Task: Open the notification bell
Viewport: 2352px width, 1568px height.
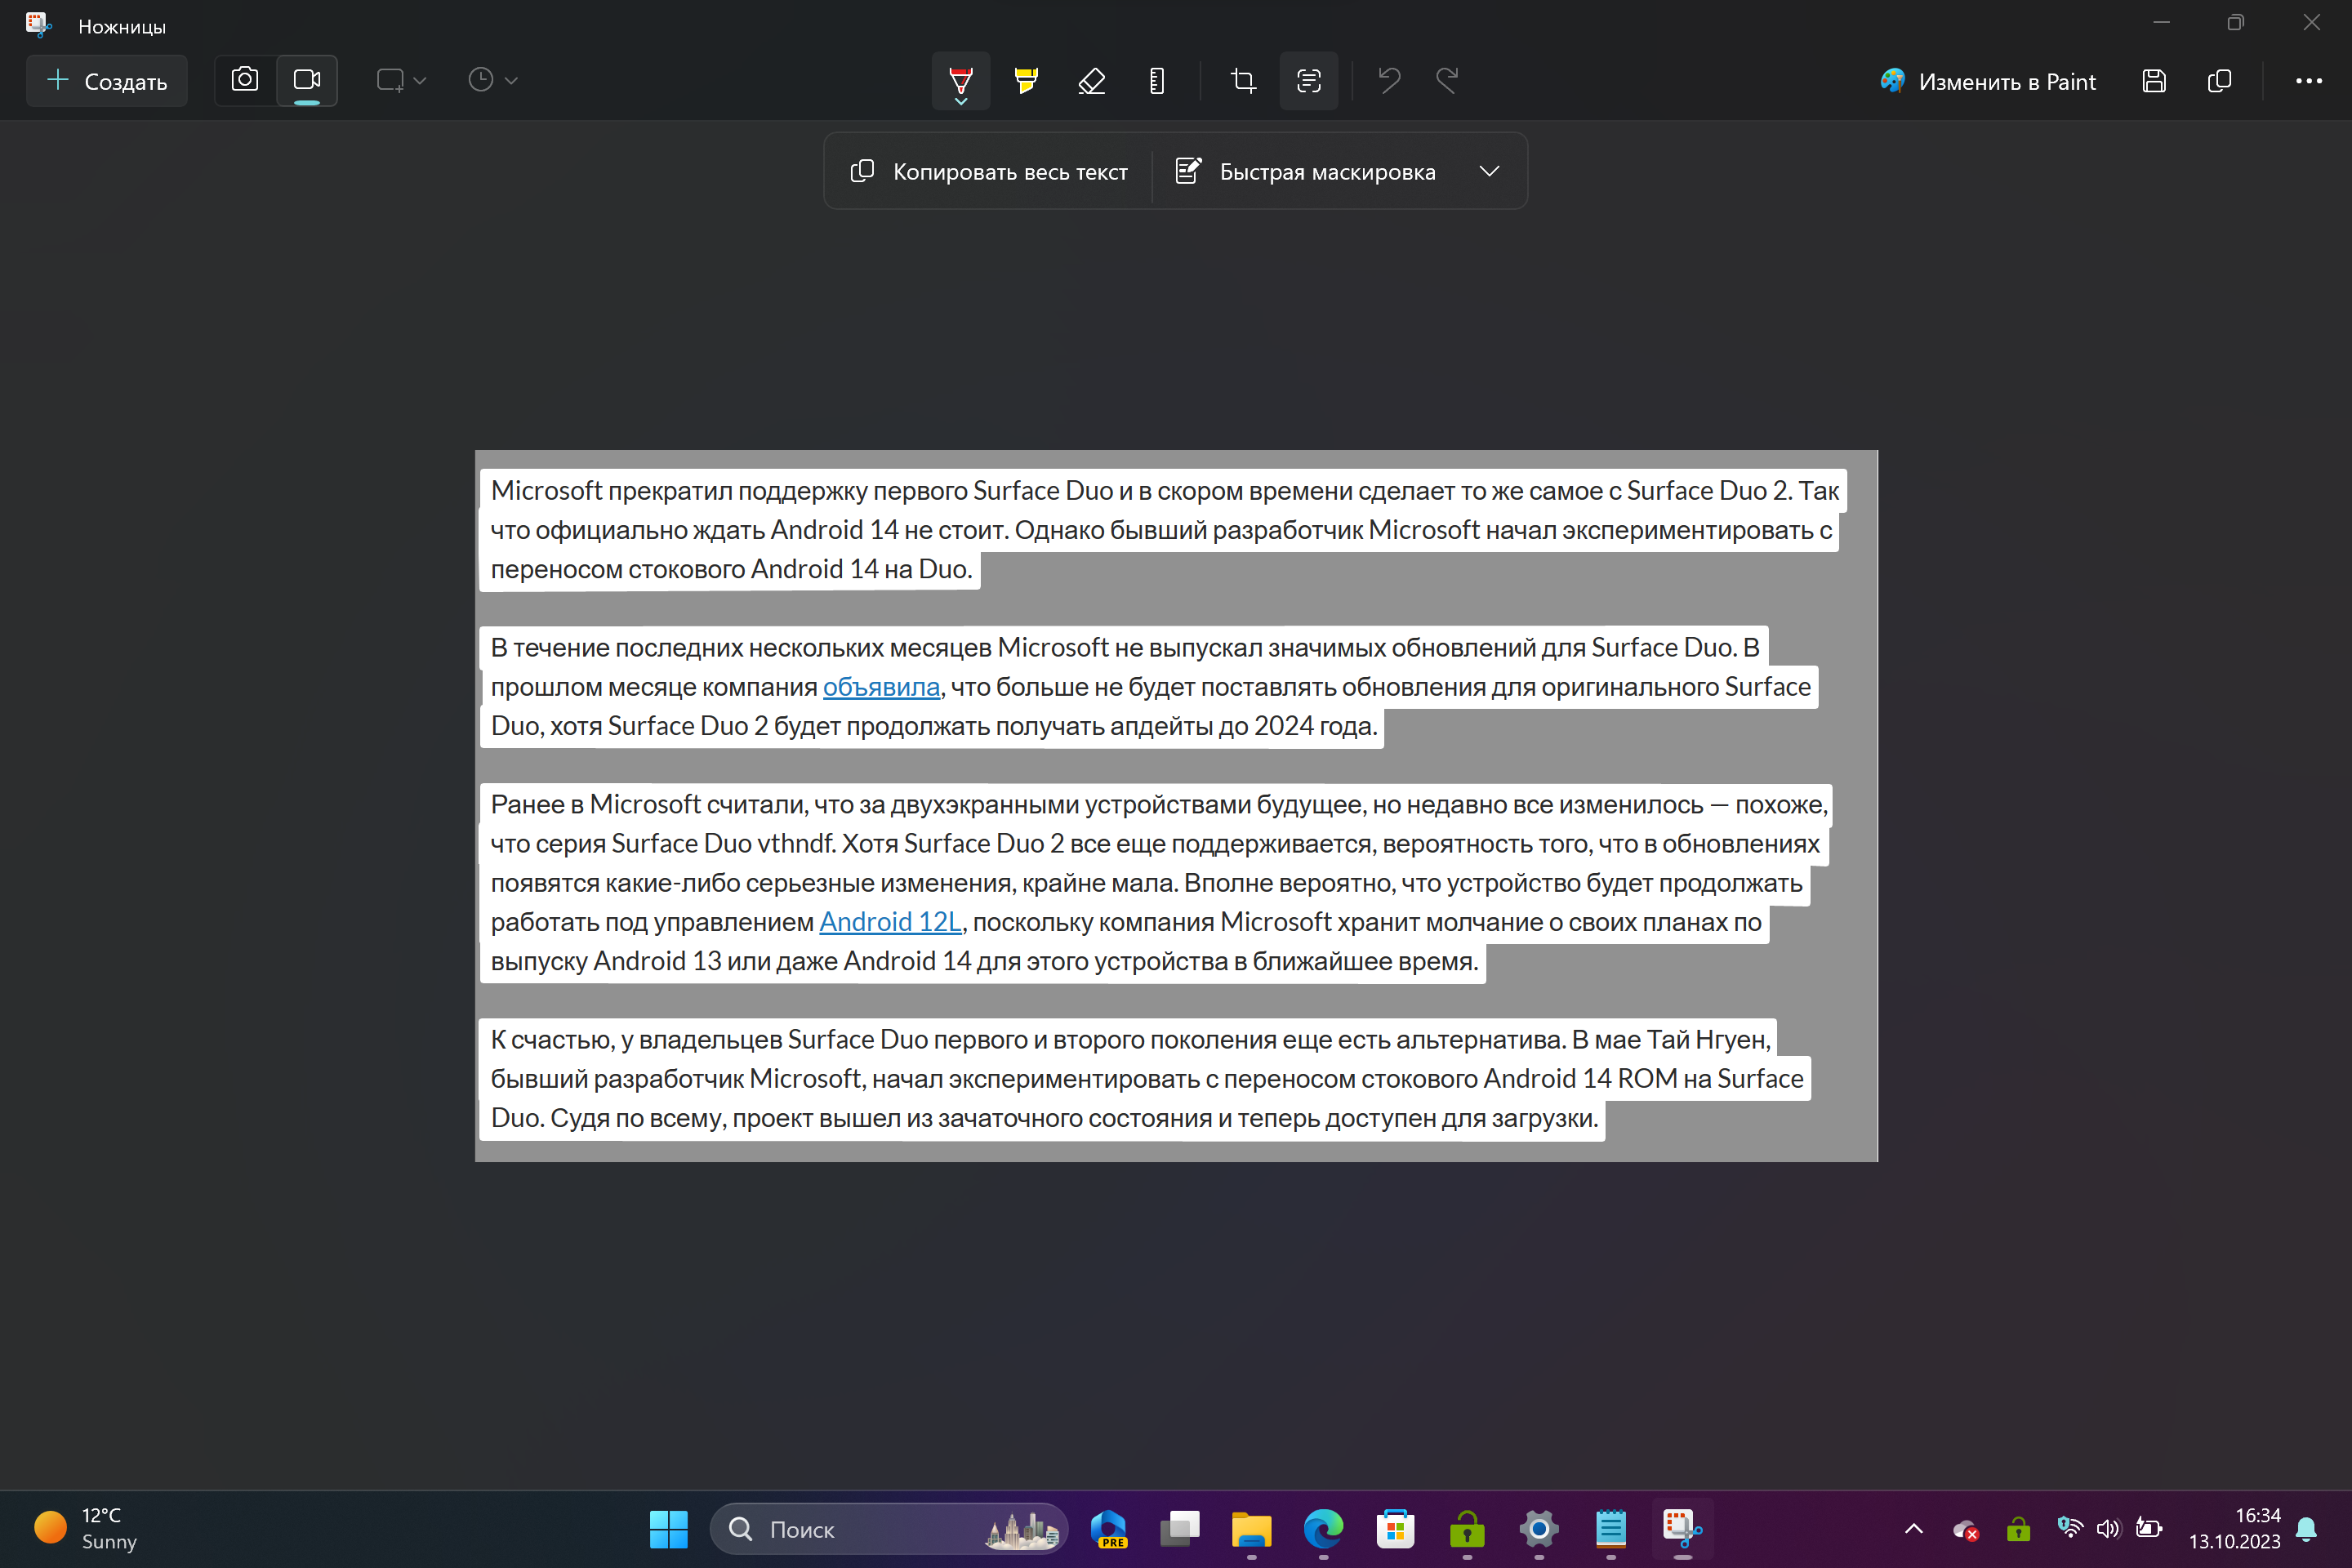Action: 2307,1529
